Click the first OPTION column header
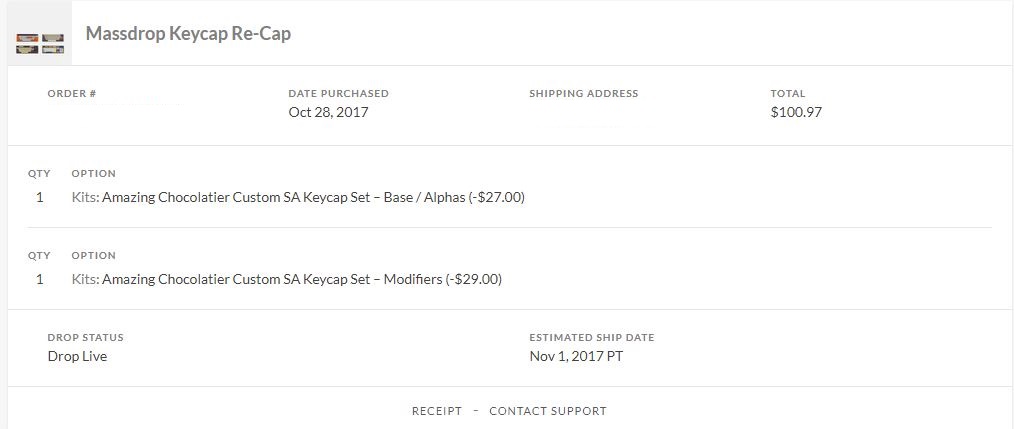The width and height of the screenshot is (1014, 429). [94, 174]
